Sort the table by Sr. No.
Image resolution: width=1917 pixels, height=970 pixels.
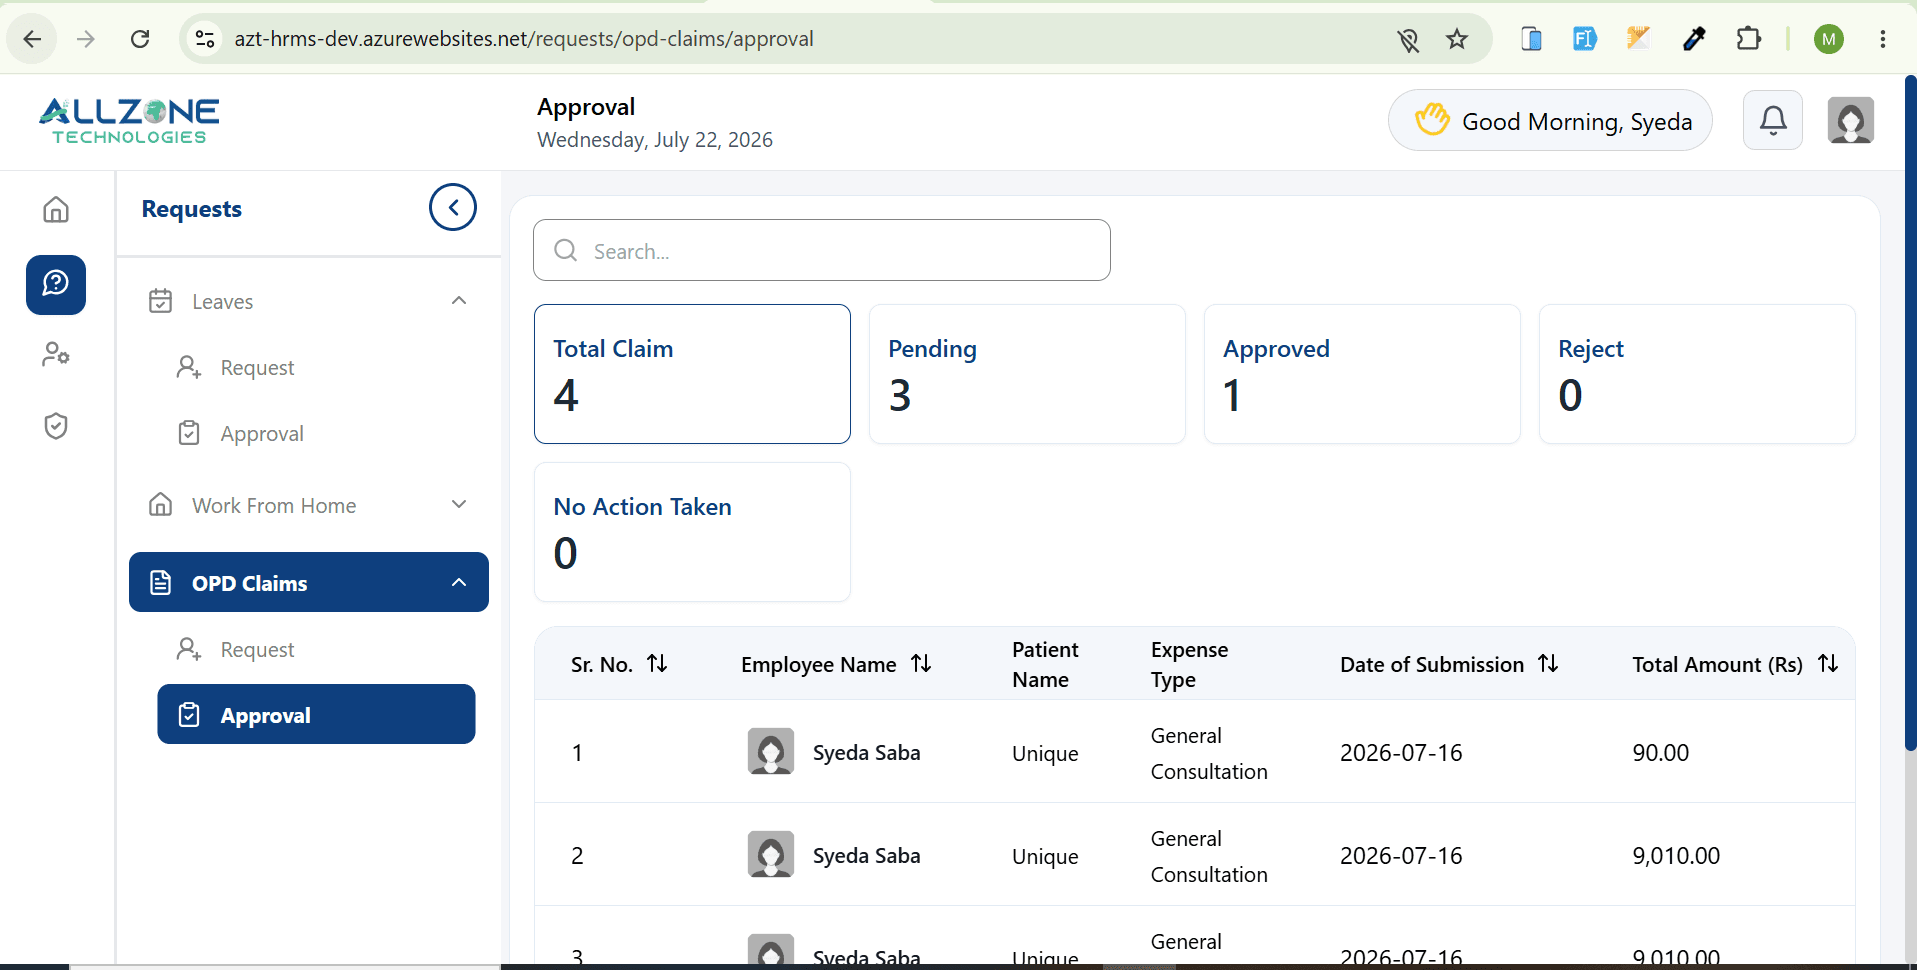(657, 663)
